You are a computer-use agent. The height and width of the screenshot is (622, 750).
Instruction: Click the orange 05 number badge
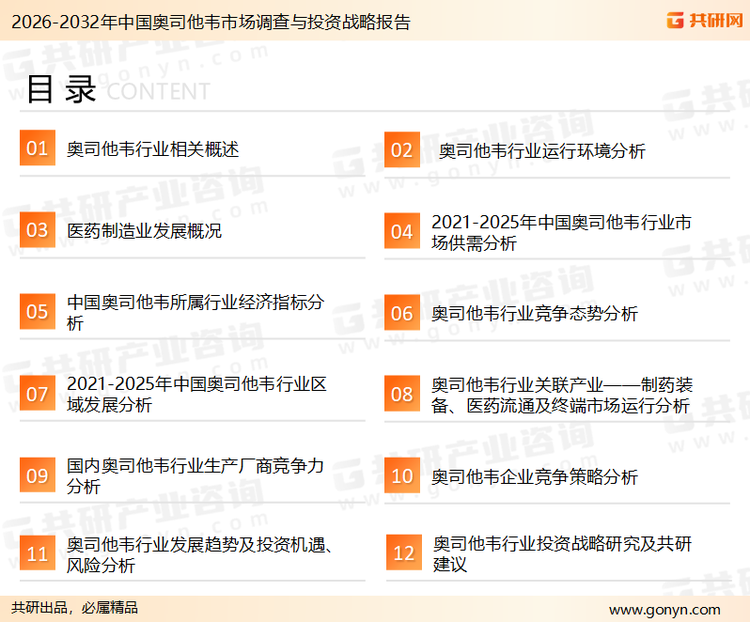pyautogui.click(x=37, y=311)
